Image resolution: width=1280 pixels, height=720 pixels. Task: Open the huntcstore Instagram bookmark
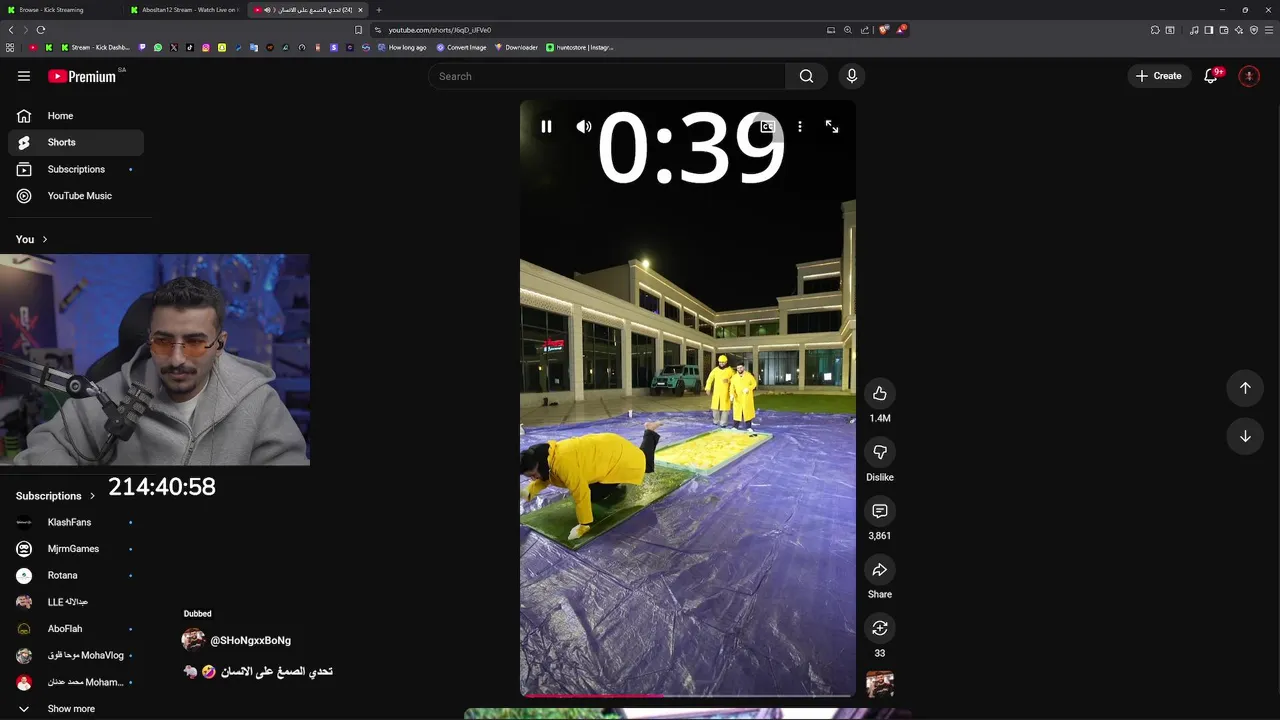(580, 47)
